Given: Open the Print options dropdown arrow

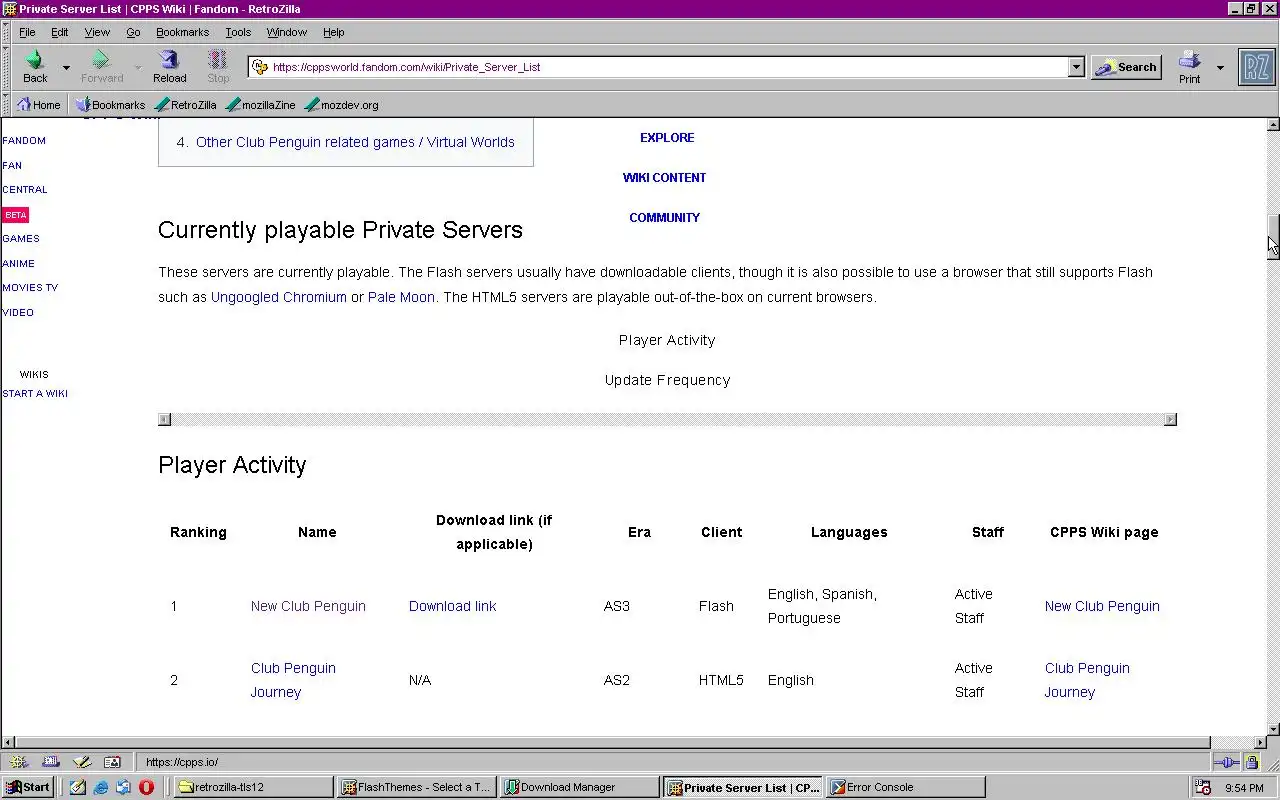Looking at the screenshot, I should [1220, 67].
